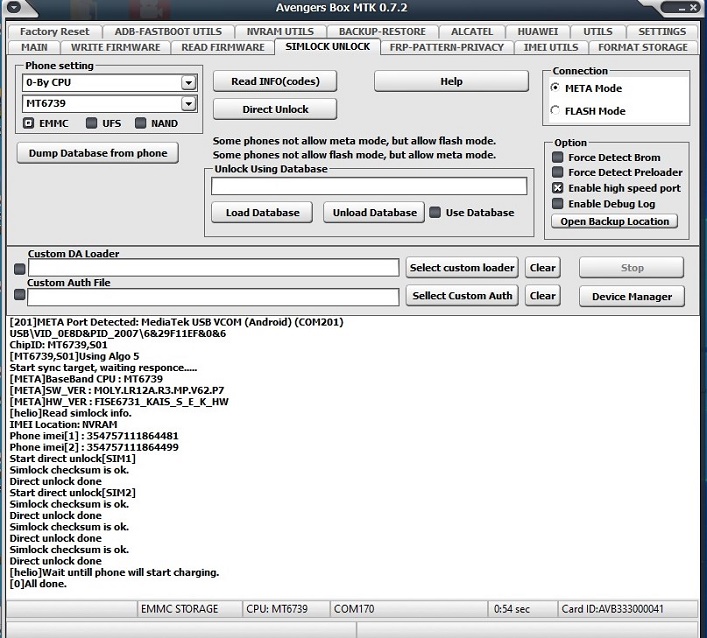Close the Avengers Box window
The height and width of the screenshot is (638, 707).
(693, 8)
